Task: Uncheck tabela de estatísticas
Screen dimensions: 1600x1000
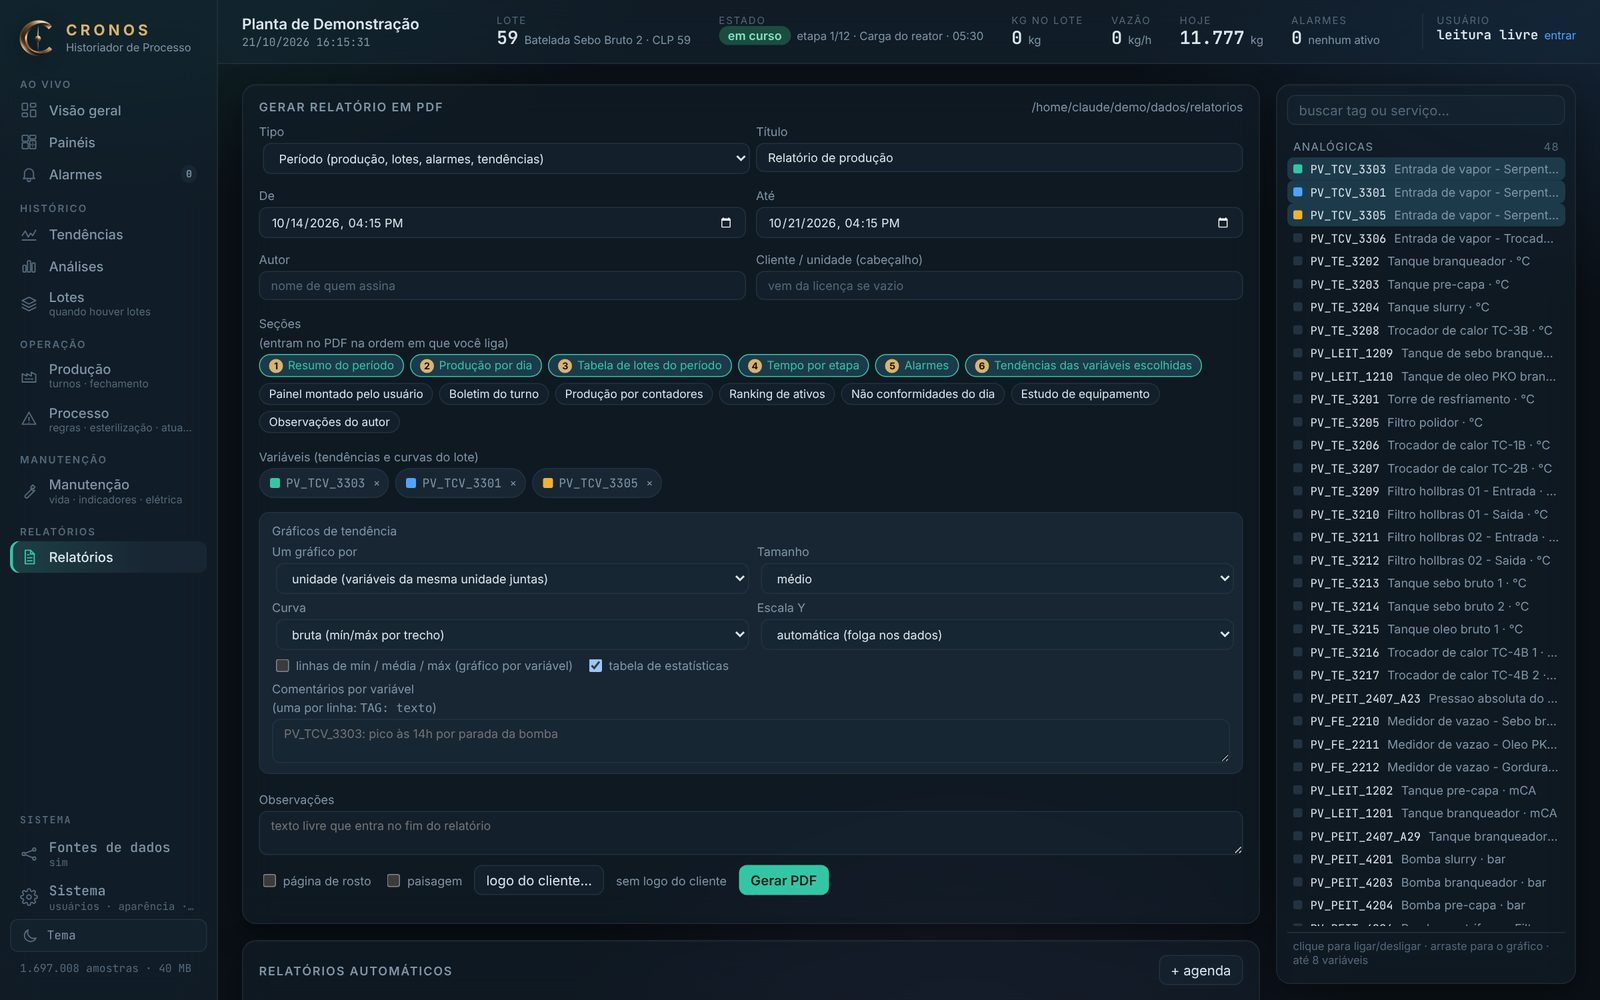Action: pyautogui.click(x=595, y=666)
